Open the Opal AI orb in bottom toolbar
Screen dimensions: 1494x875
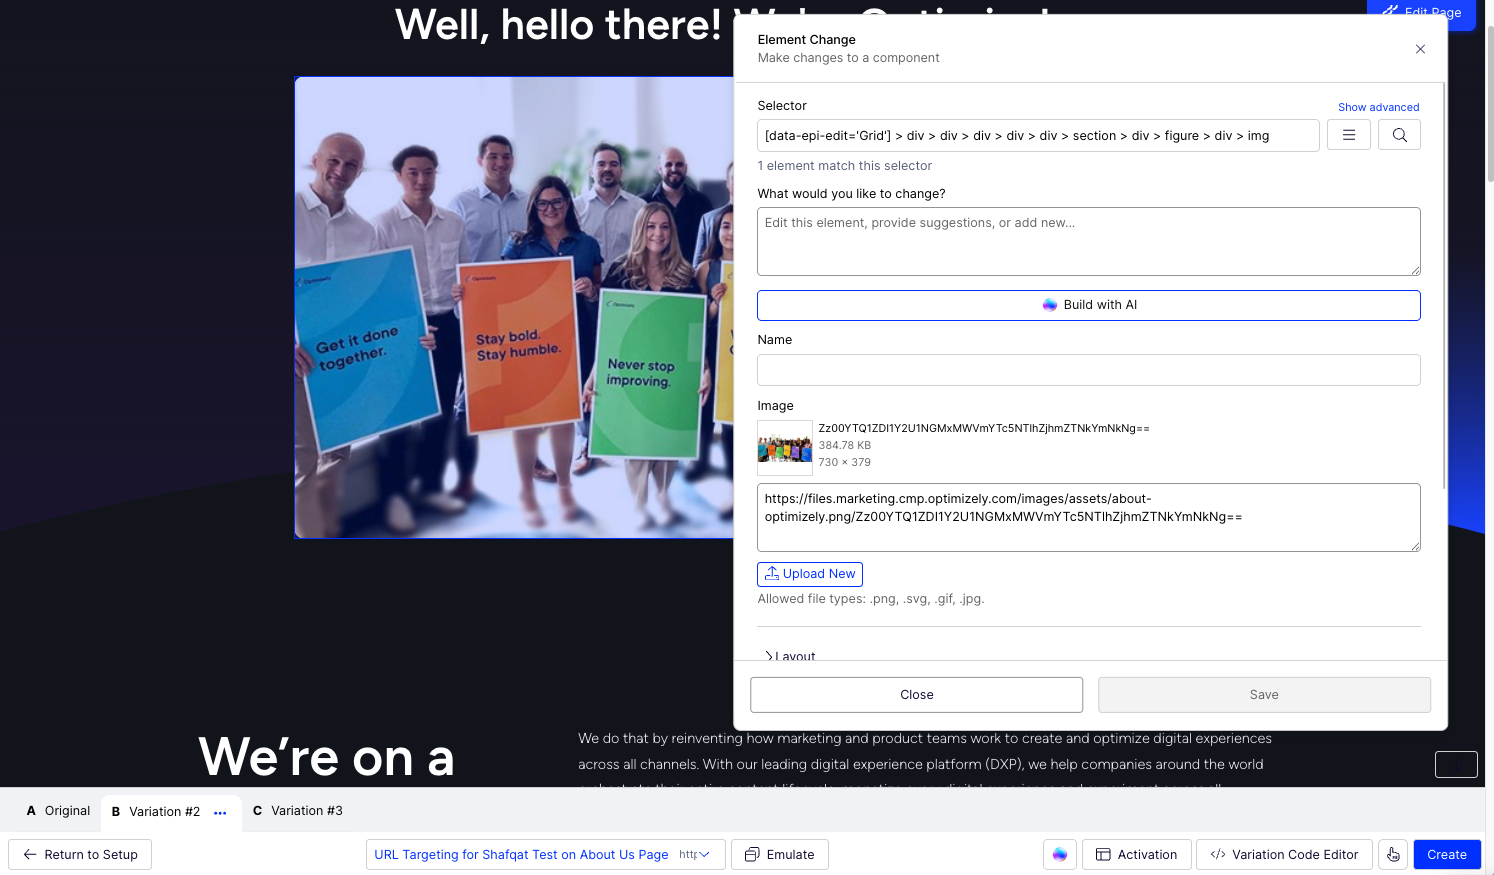[x=1060, y=855]
